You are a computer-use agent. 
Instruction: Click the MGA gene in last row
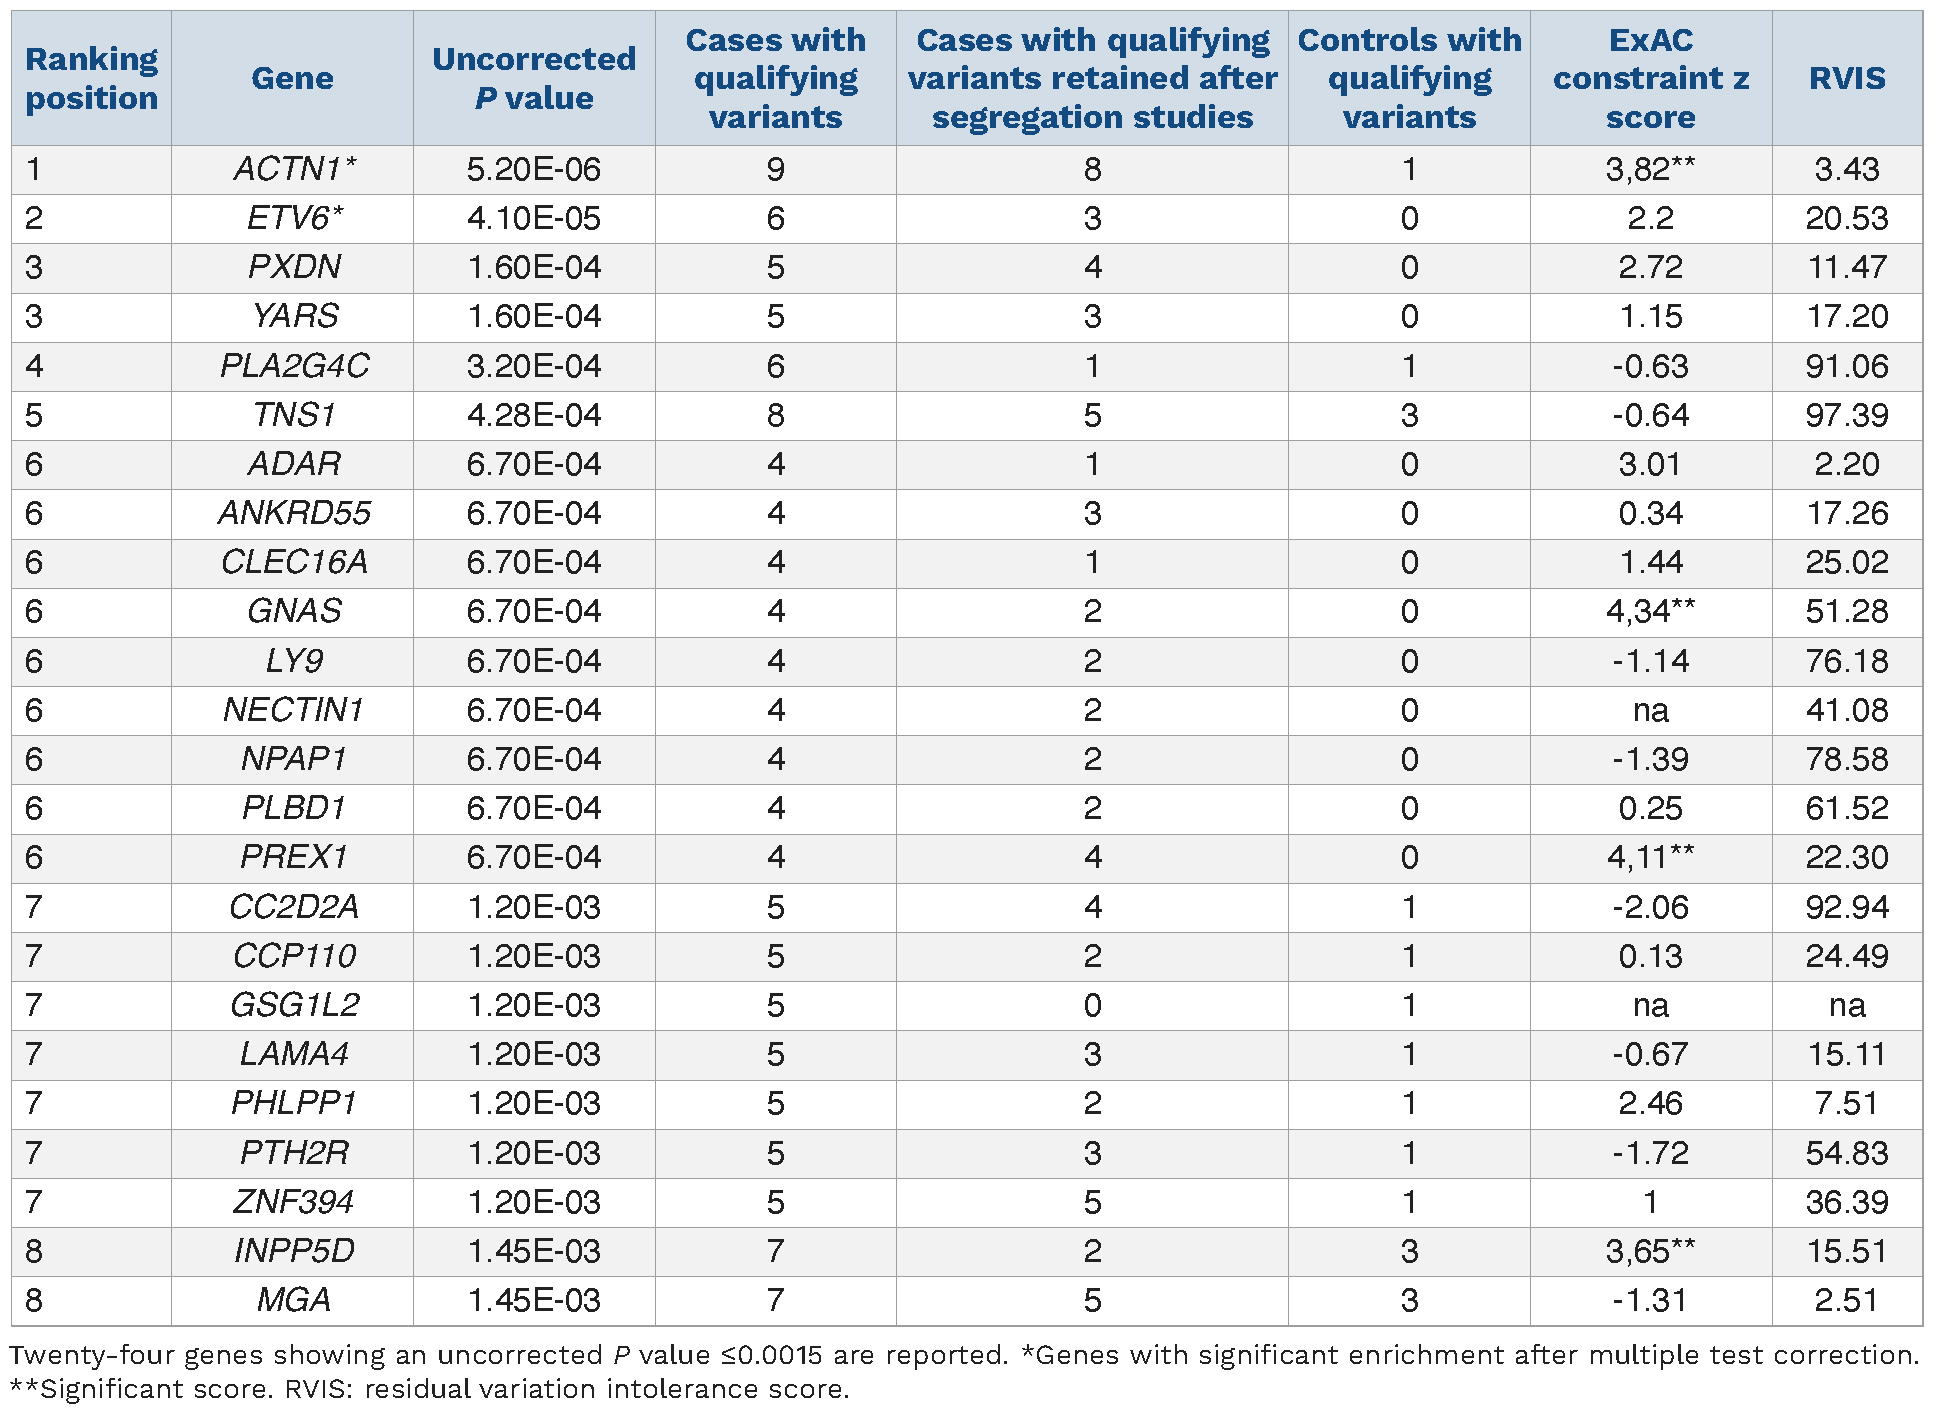294,1300
